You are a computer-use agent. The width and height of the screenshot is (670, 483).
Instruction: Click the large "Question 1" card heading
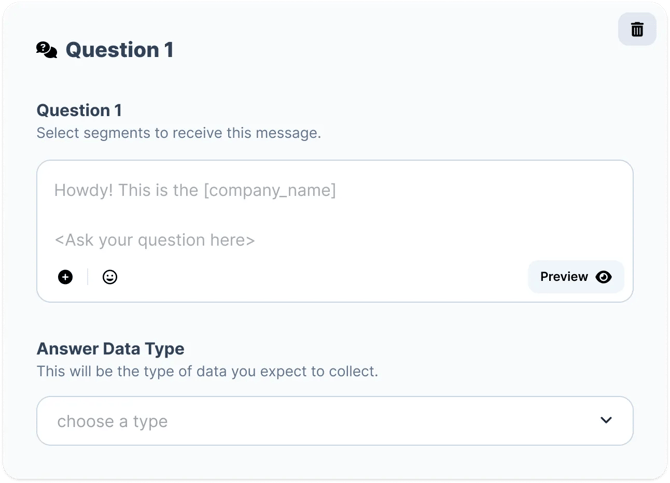tap(119, 50)
